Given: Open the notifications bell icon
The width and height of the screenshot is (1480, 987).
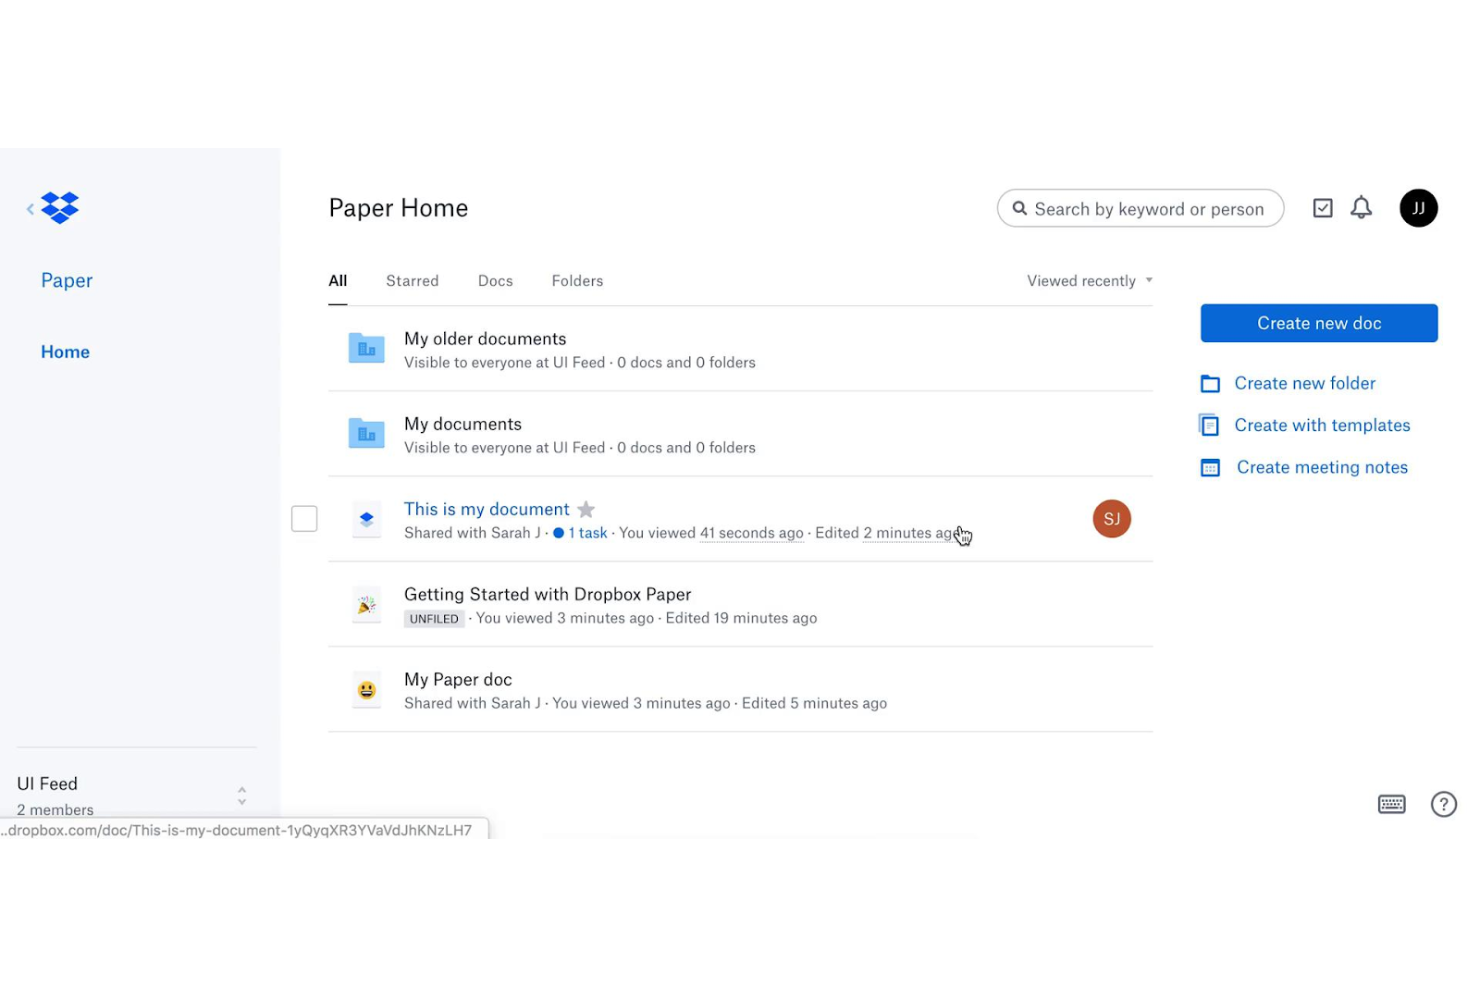Looking at the screenshot, I should pos(1361,208).
